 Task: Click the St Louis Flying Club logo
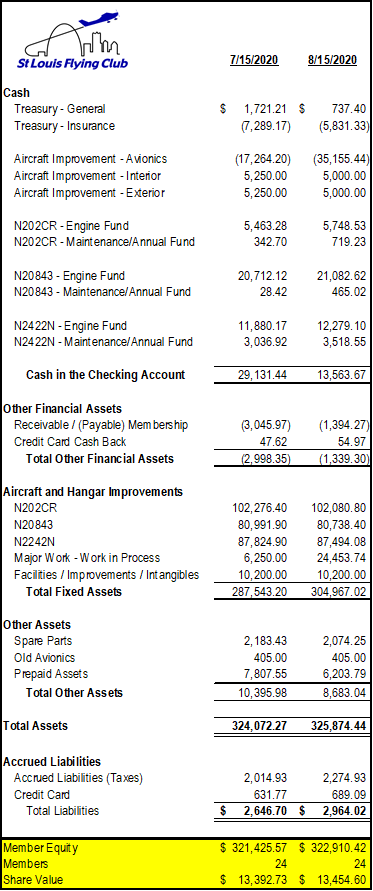72,43
